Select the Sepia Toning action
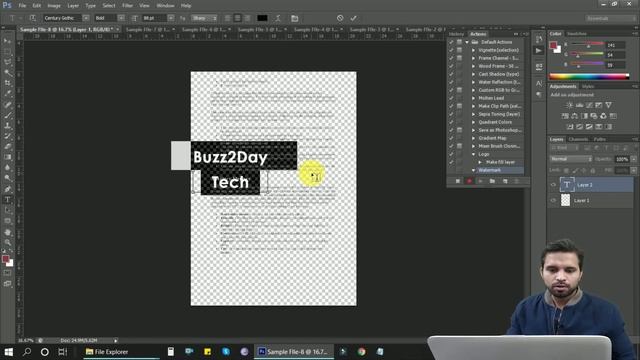Screen dimensions: 640x360 [499, 114]
